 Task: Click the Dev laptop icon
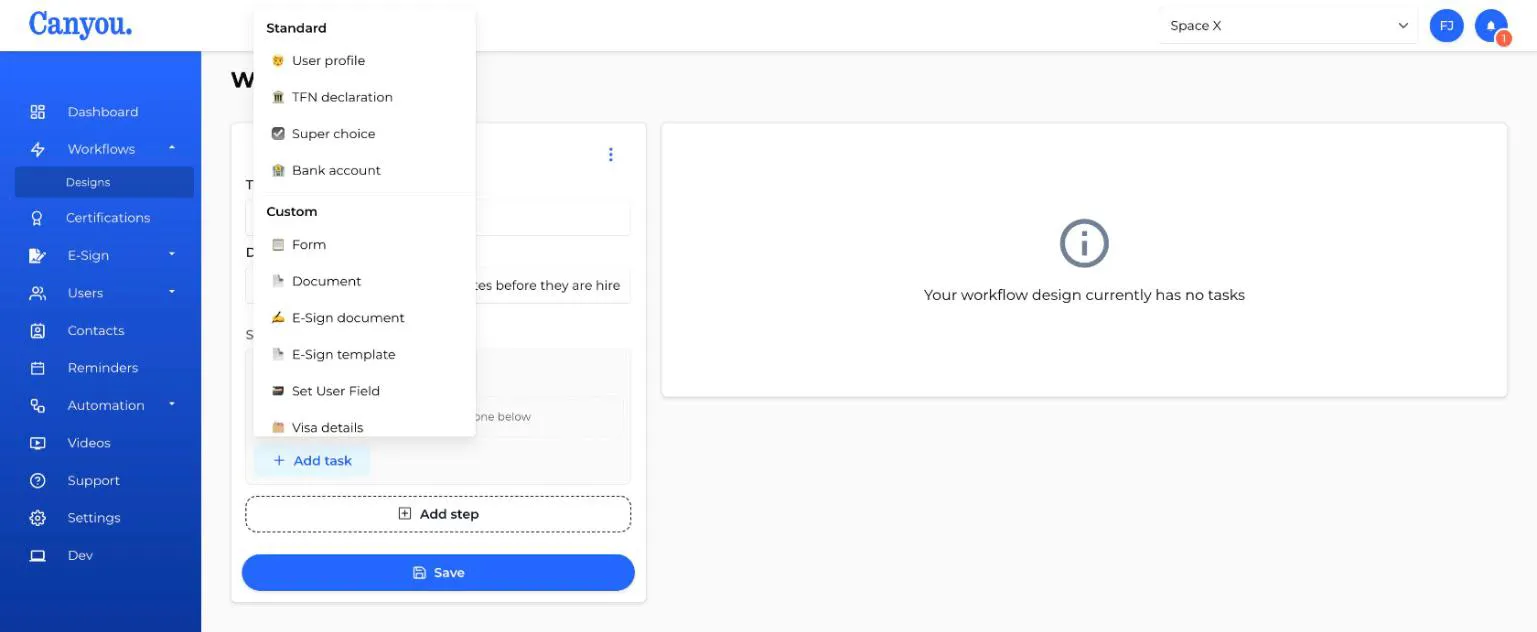tap(38, 556)
